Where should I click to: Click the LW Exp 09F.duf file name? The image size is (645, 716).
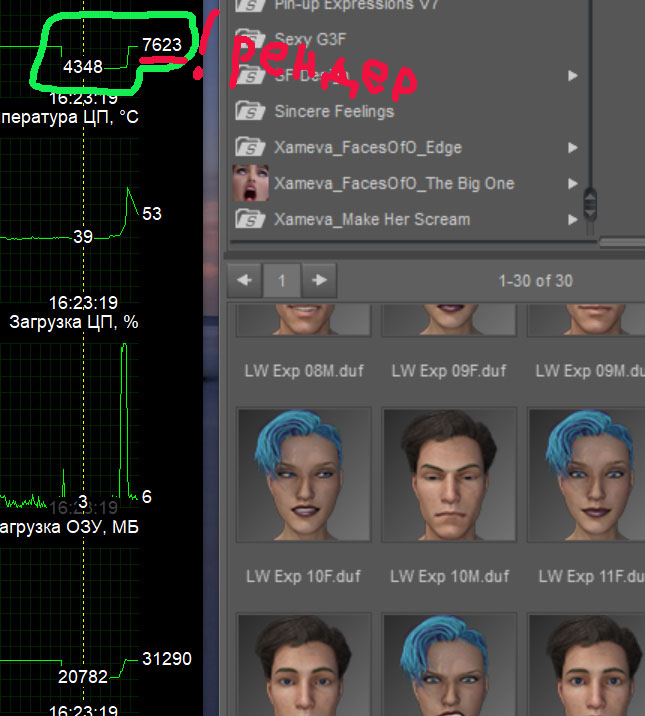pyautogui.click(x=449, y=371)
